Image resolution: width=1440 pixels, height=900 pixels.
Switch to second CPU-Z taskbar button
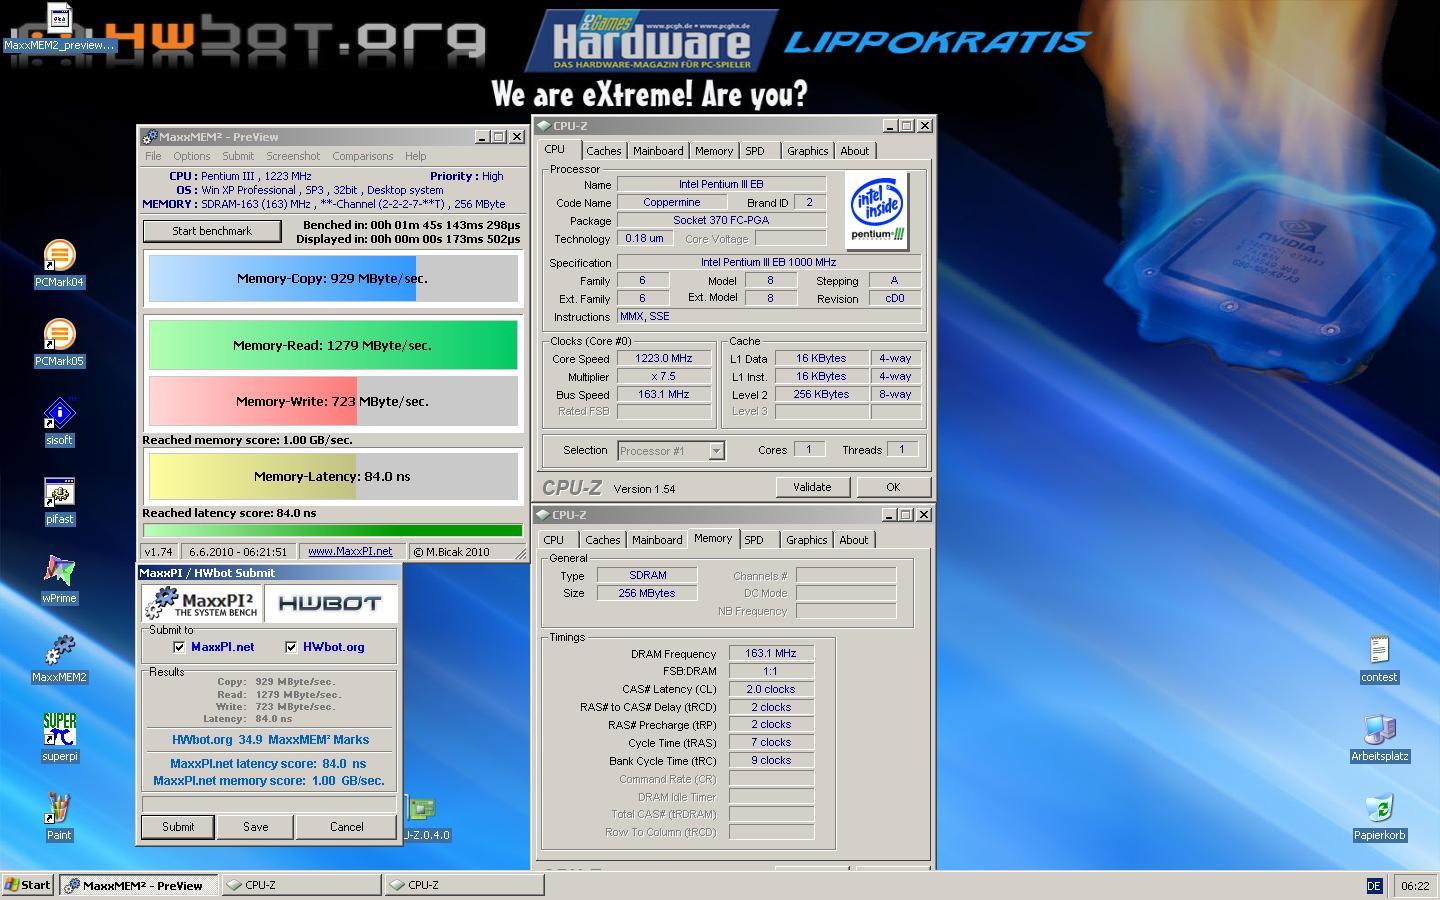[x=464, y=885]
